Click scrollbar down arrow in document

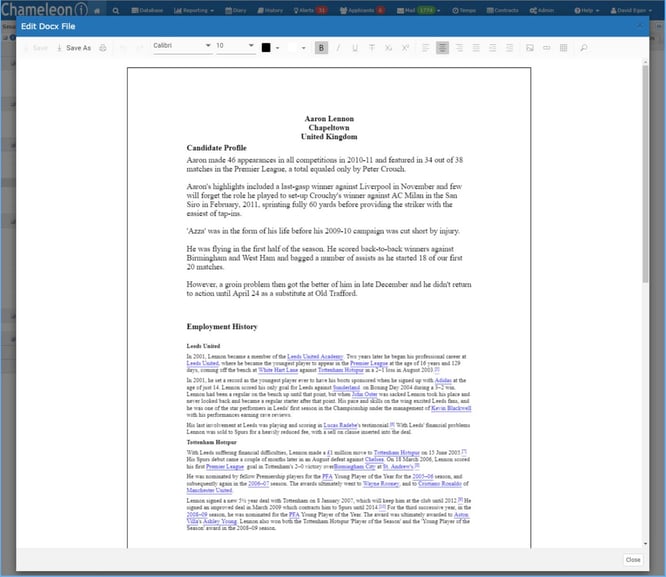645,543
